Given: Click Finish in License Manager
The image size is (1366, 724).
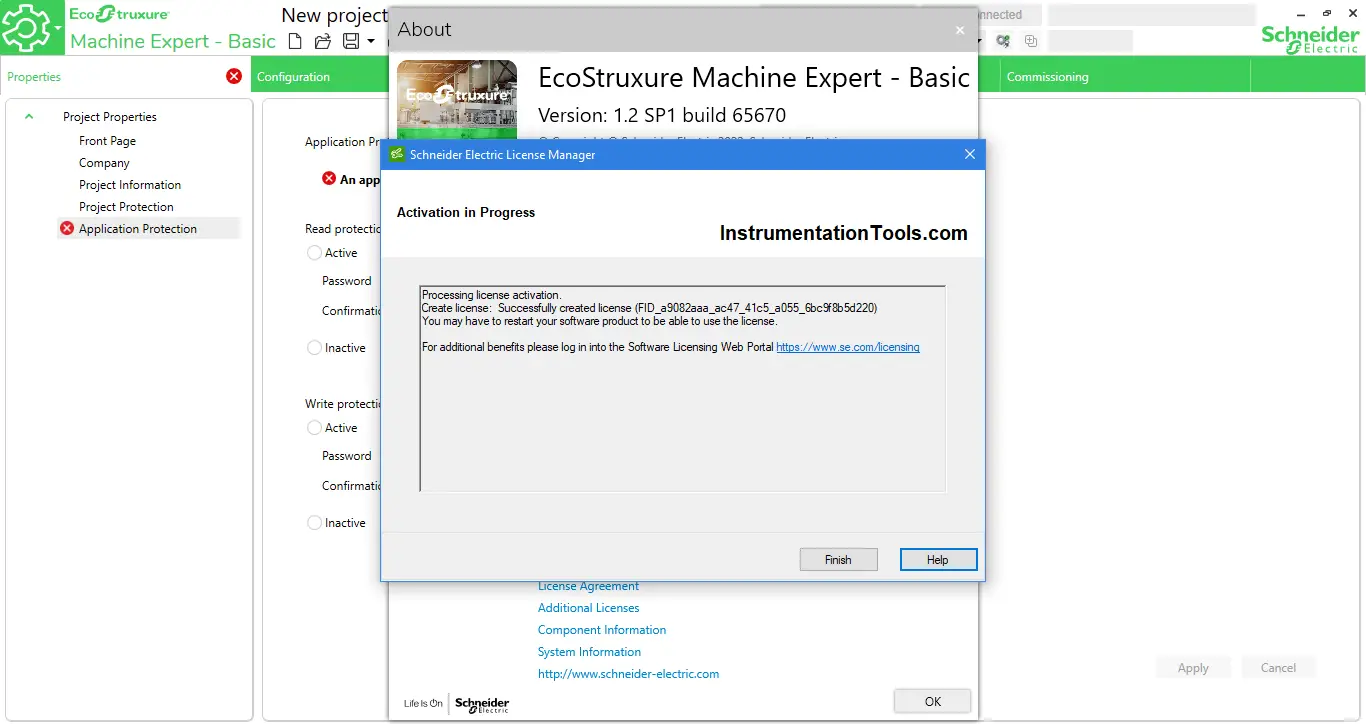Looking at the screenshot, I should [838, 560].
